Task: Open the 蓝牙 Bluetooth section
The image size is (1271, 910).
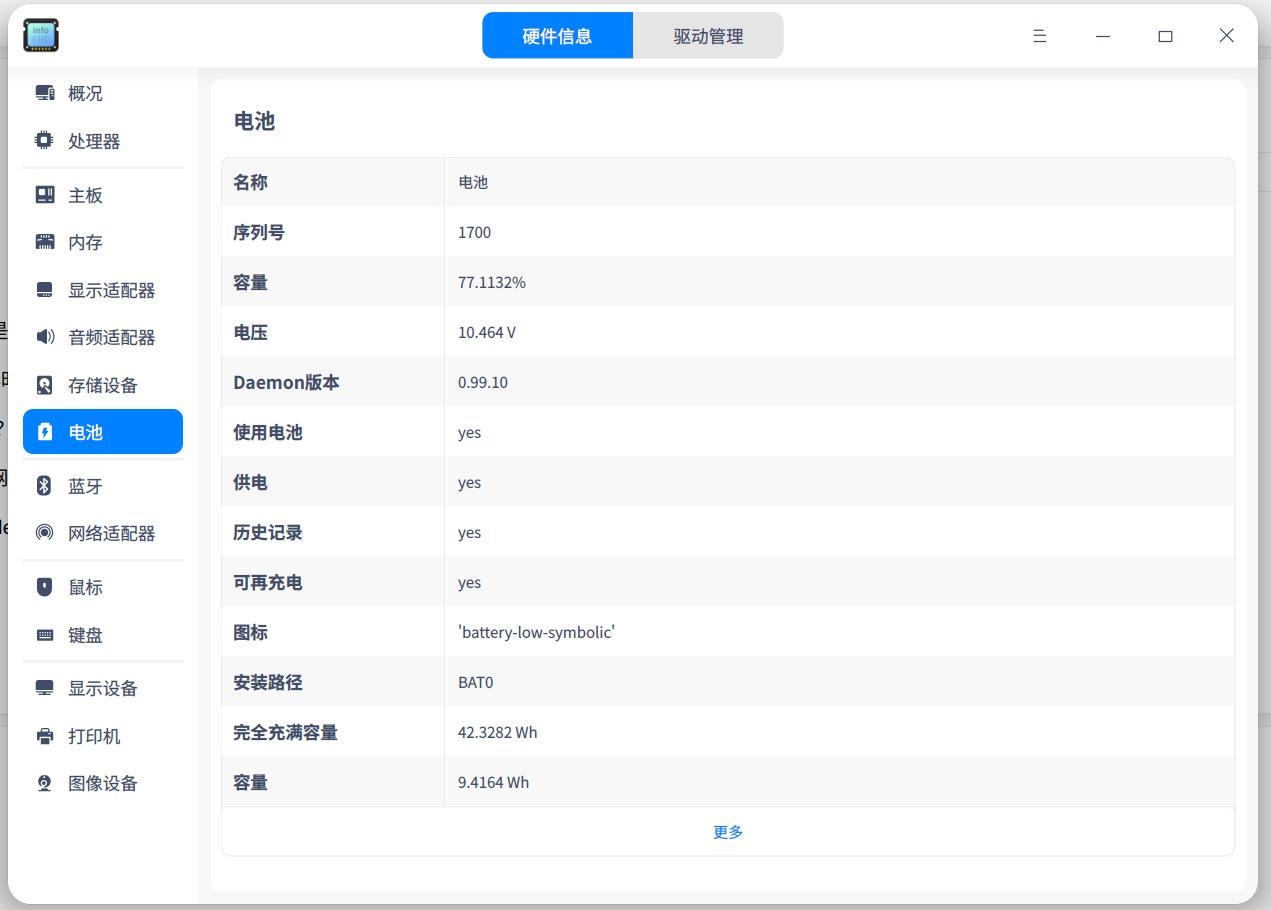Action: point(86,485)
